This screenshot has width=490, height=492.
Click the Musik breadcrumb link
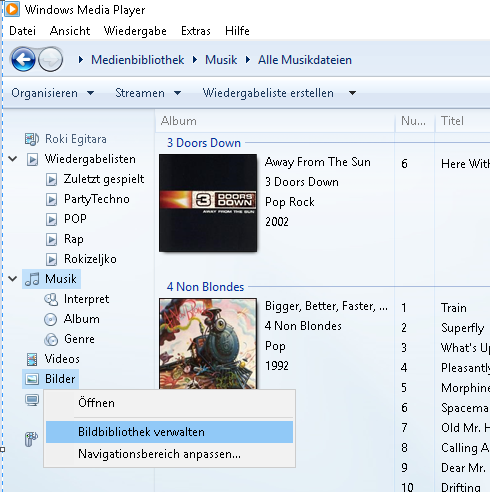[221, 60]
